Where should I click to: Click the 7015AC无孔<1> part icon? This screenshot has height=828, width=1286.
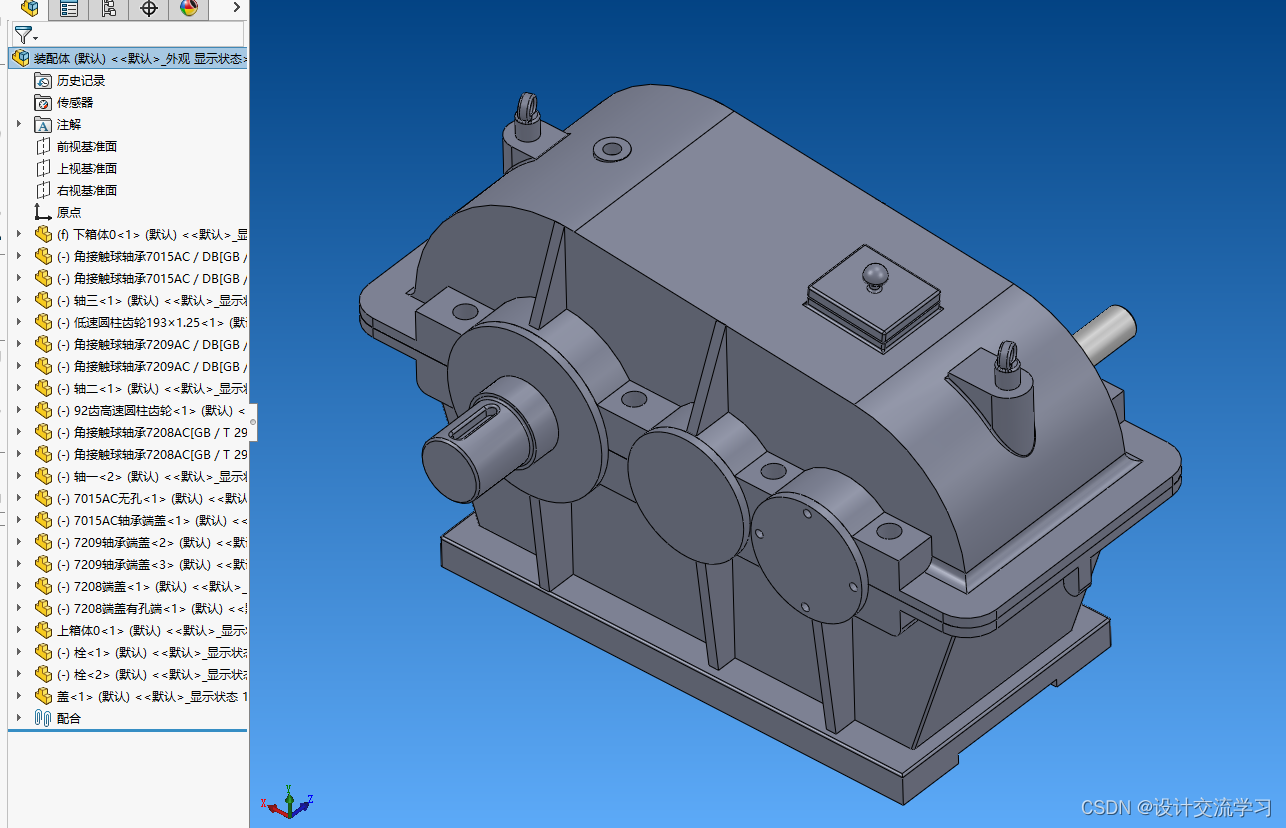coord(42,498)
